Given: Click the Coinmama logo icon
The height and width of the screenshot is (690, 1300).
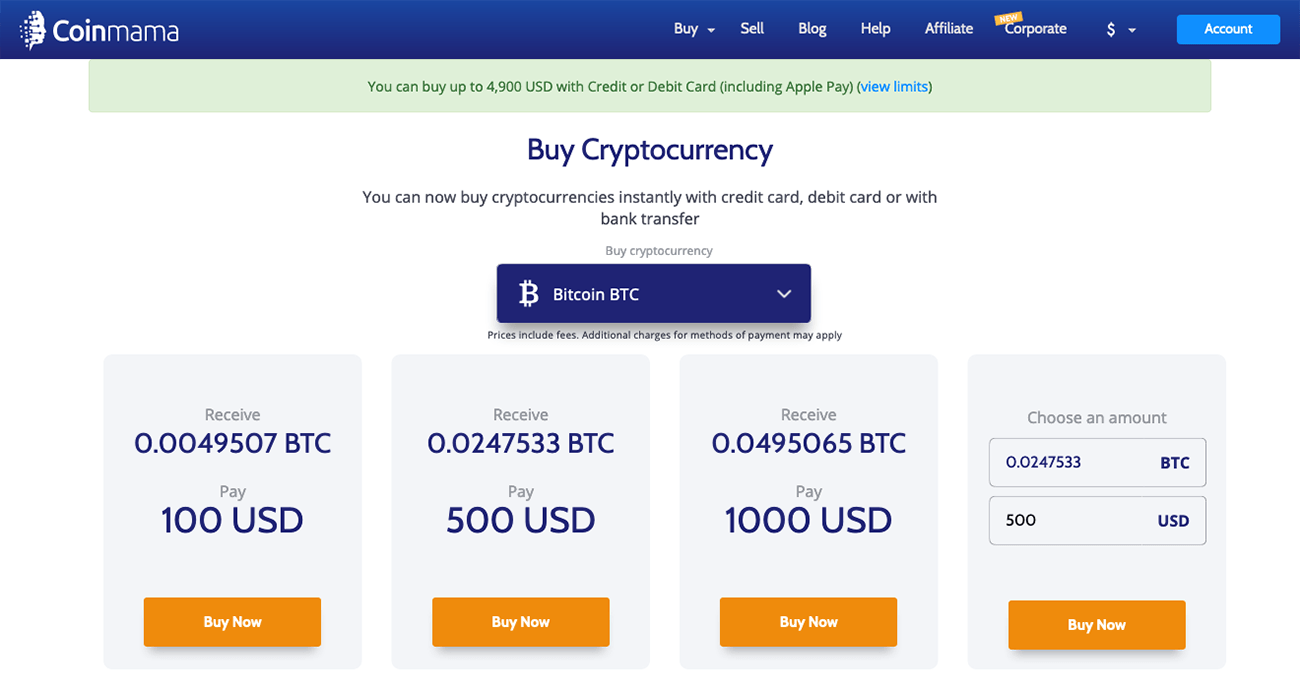Looking at the screenshot, I should pyautogui.click(x=33, y=30).
